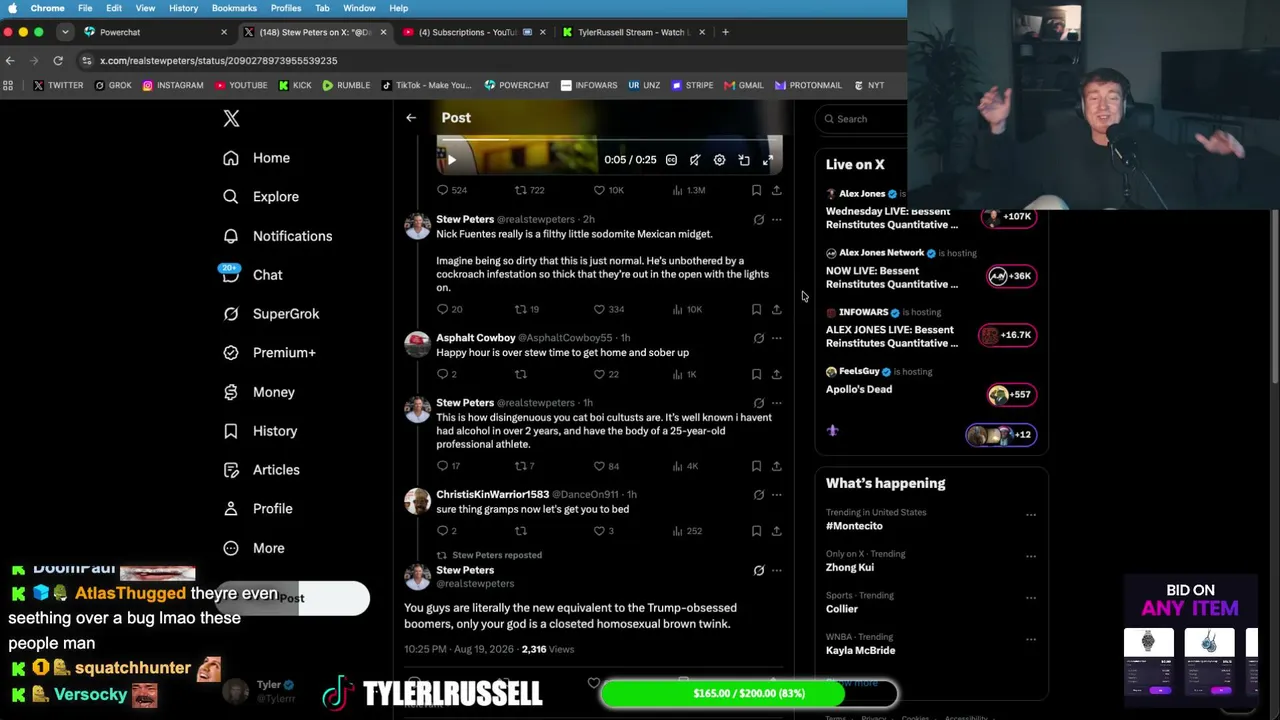The image size is (1280, 720).
Task: Open more options on ChristisKinWarrior1583's post
Action: [776, 495]
